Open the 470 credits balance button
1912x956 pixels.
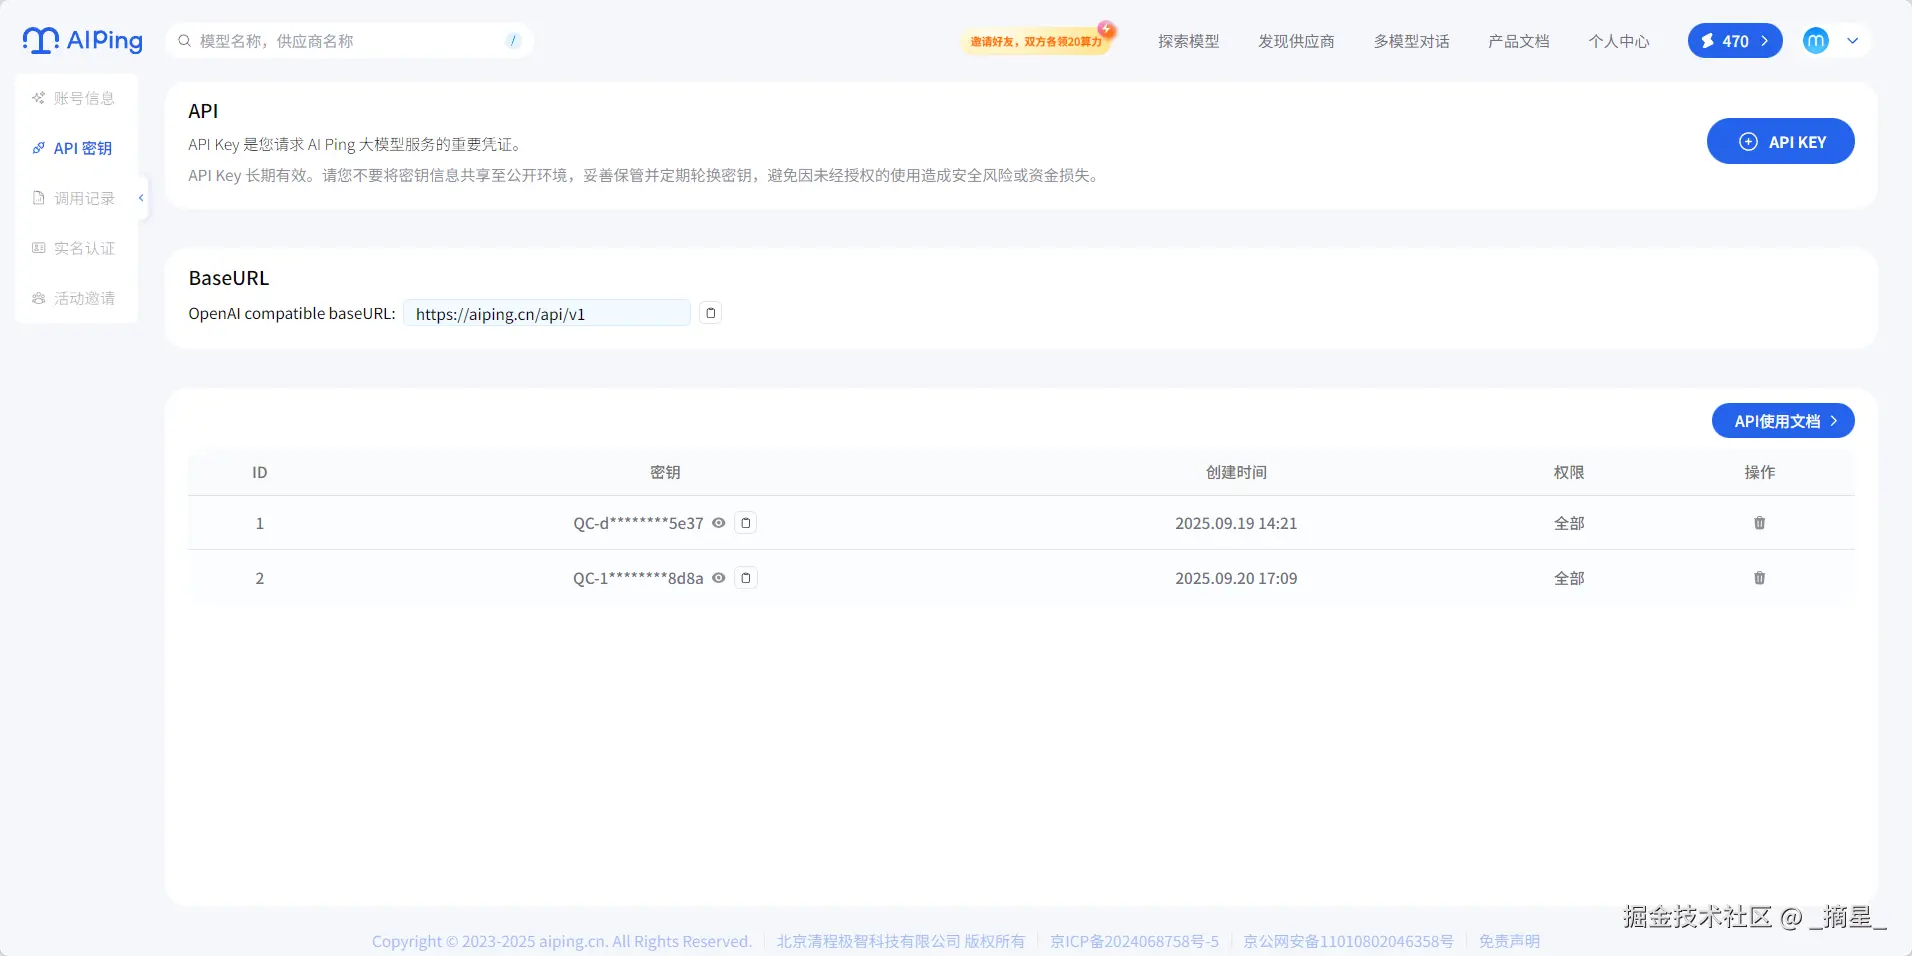pos(1735,41)
